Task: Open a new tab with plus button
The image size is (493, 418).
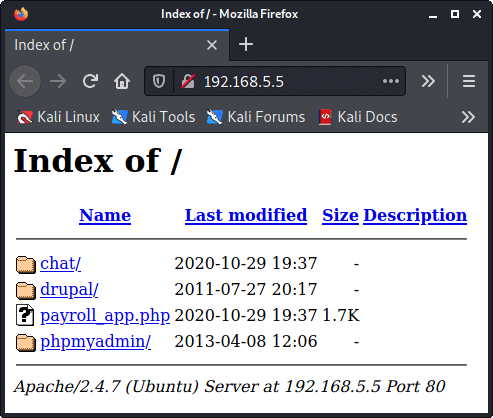Action: [246, 44]
